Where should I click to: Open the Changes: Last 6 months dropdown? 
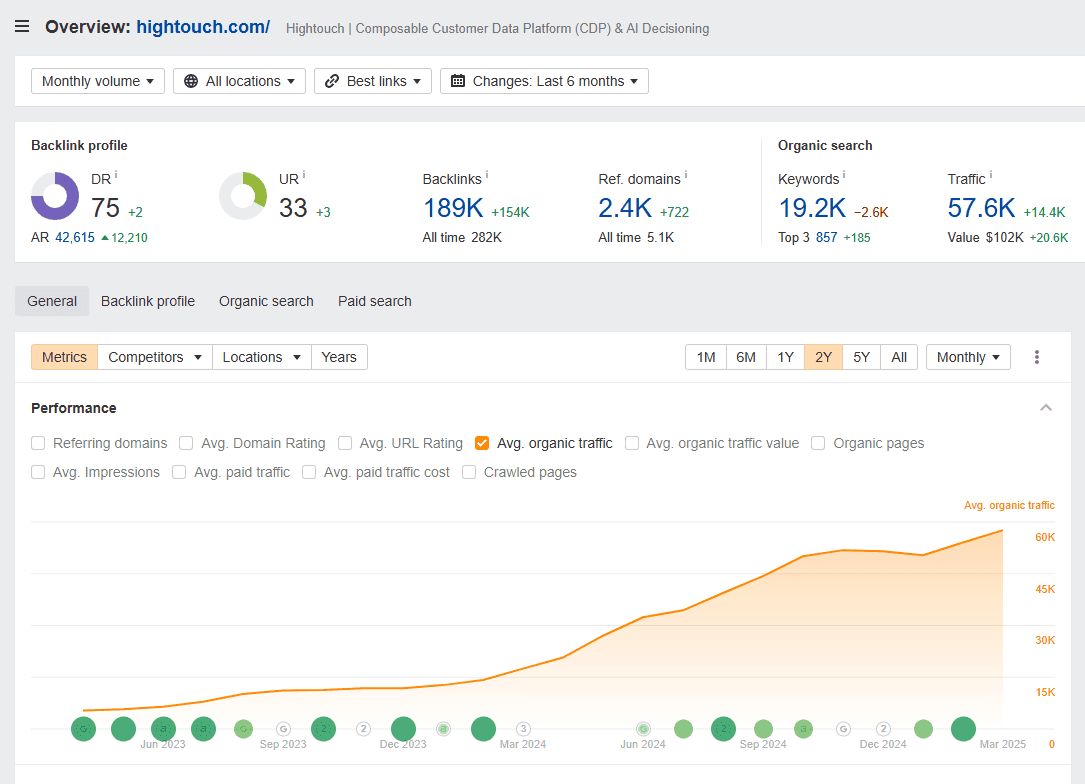pos(544,81)
